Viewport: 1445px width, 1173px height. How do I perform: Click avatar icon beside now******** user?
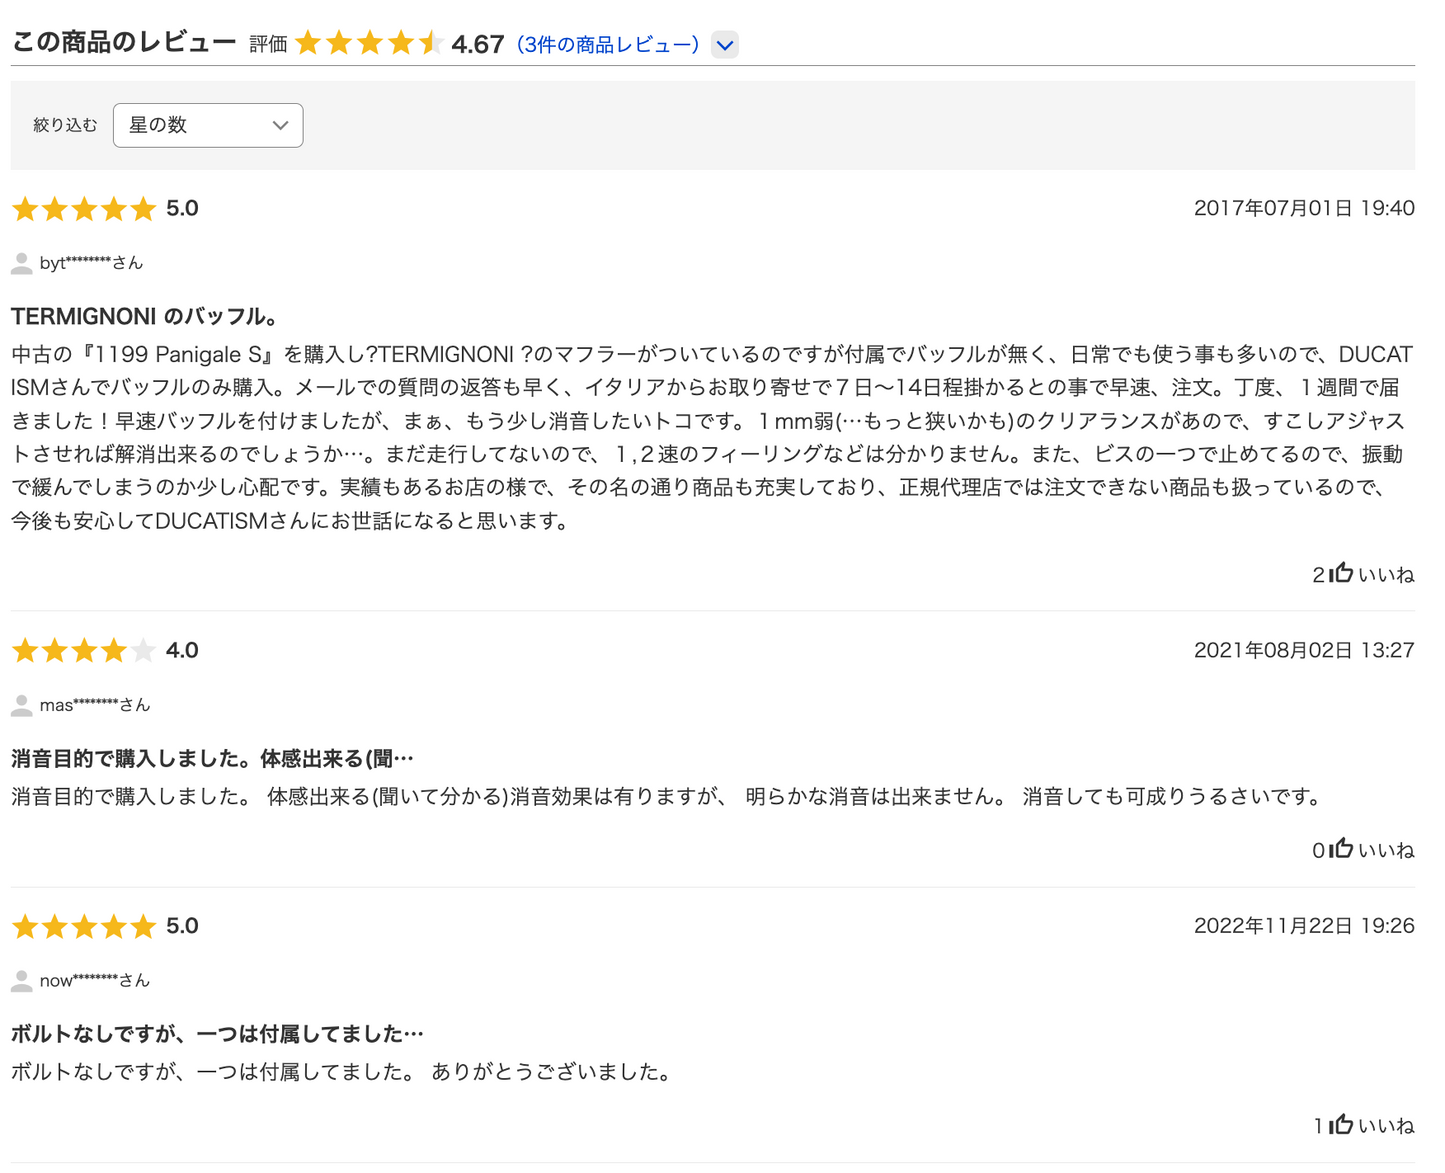coord(21,981)
